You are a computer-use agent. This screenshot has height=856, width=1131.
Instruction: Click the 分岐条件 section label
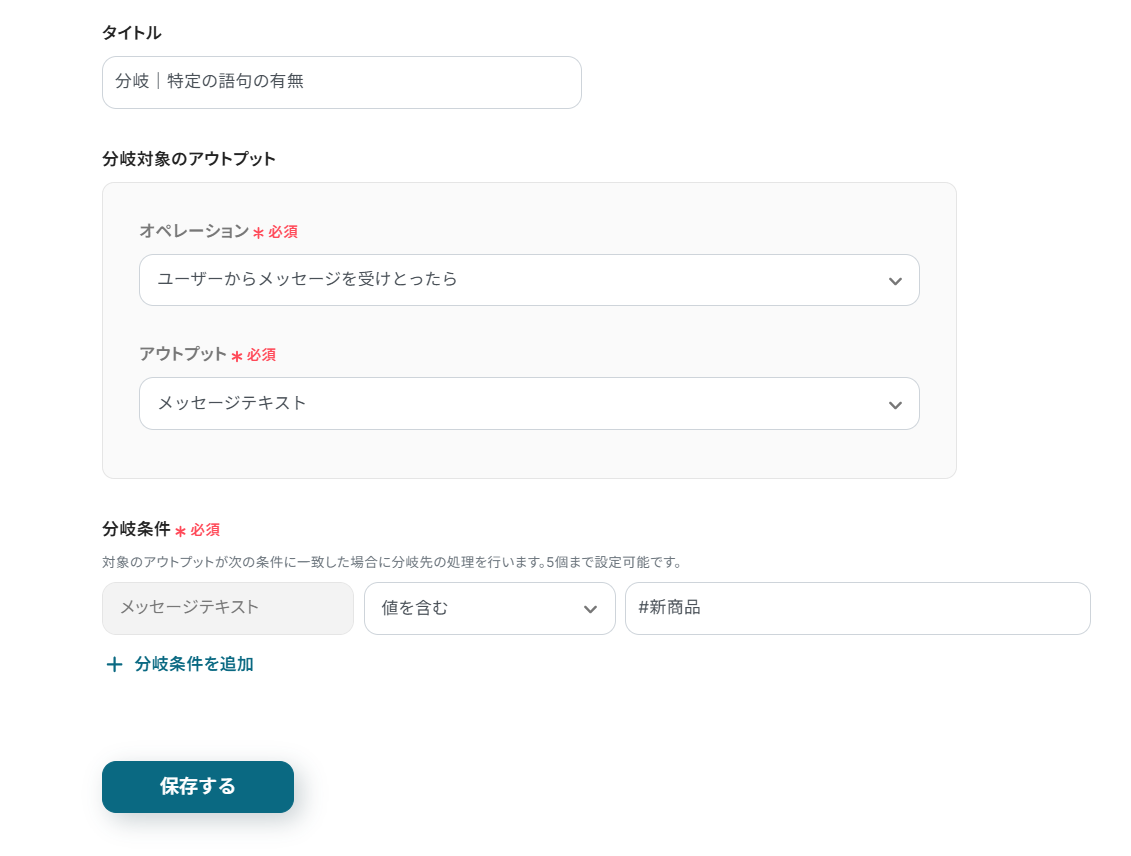136,529
